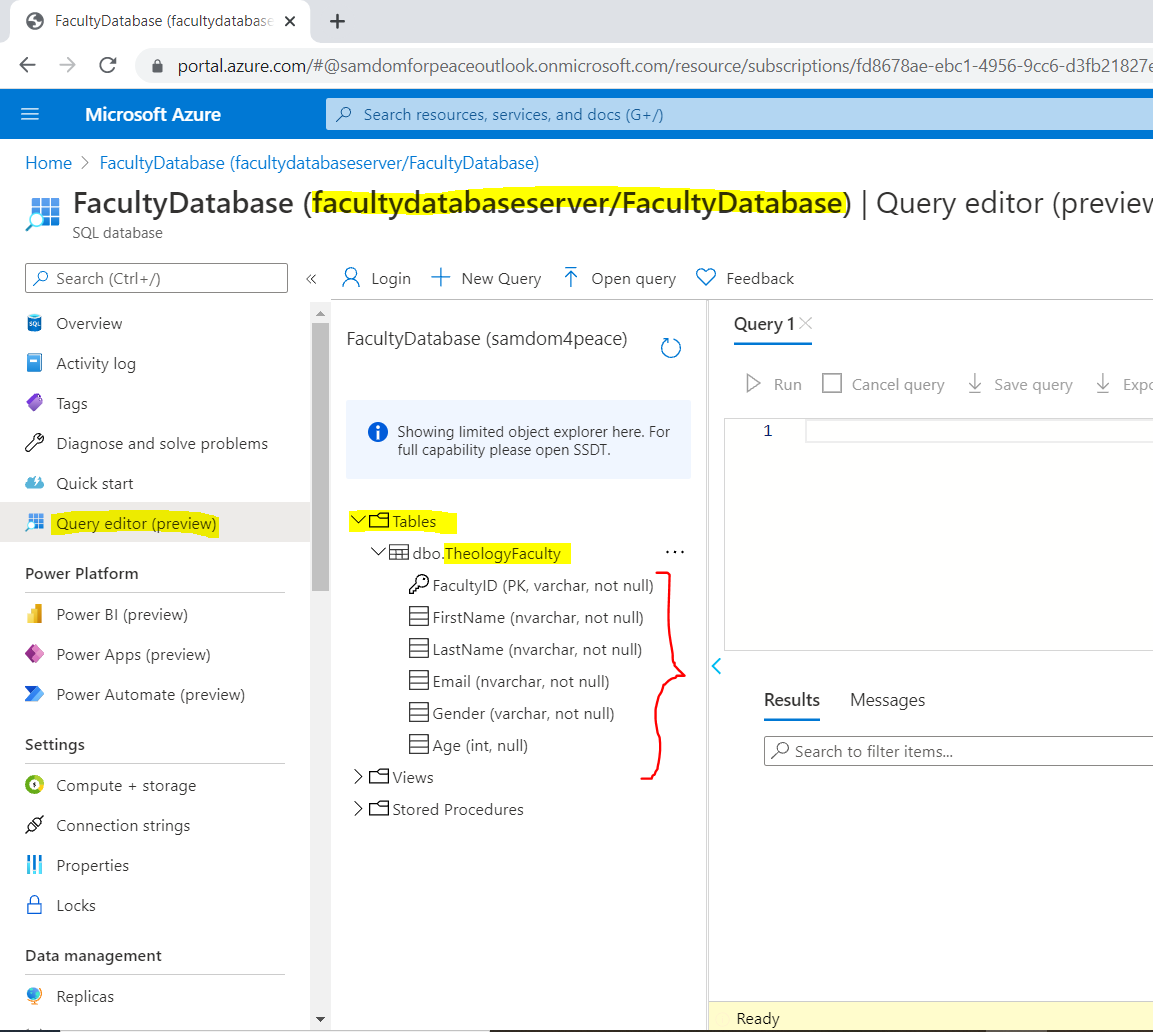Image resolution: width=1153 pixels, height=1032 pixels.
Task: Click Open query in the toolbar
Action: pyautogui.click(x=619, y=278)
